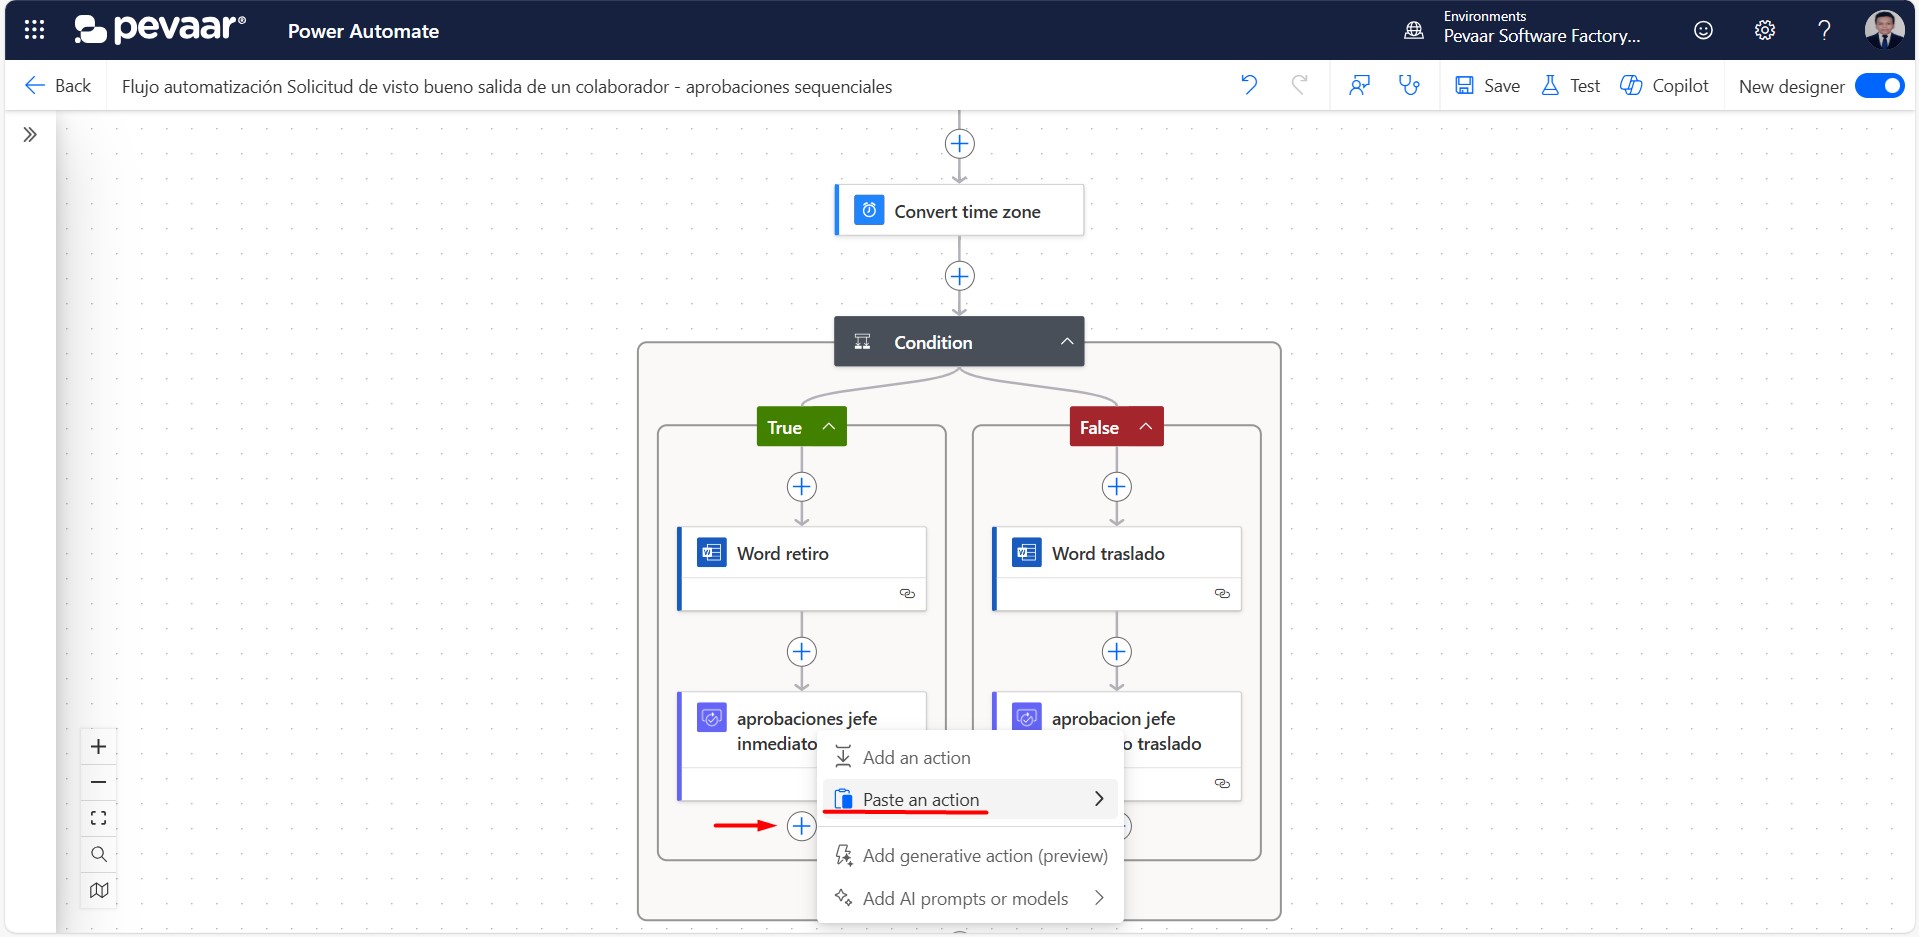Select Add an action from menu
The width and height of the screenshot is (1919, 937).
pyautogui.click(x=970, y=758)
